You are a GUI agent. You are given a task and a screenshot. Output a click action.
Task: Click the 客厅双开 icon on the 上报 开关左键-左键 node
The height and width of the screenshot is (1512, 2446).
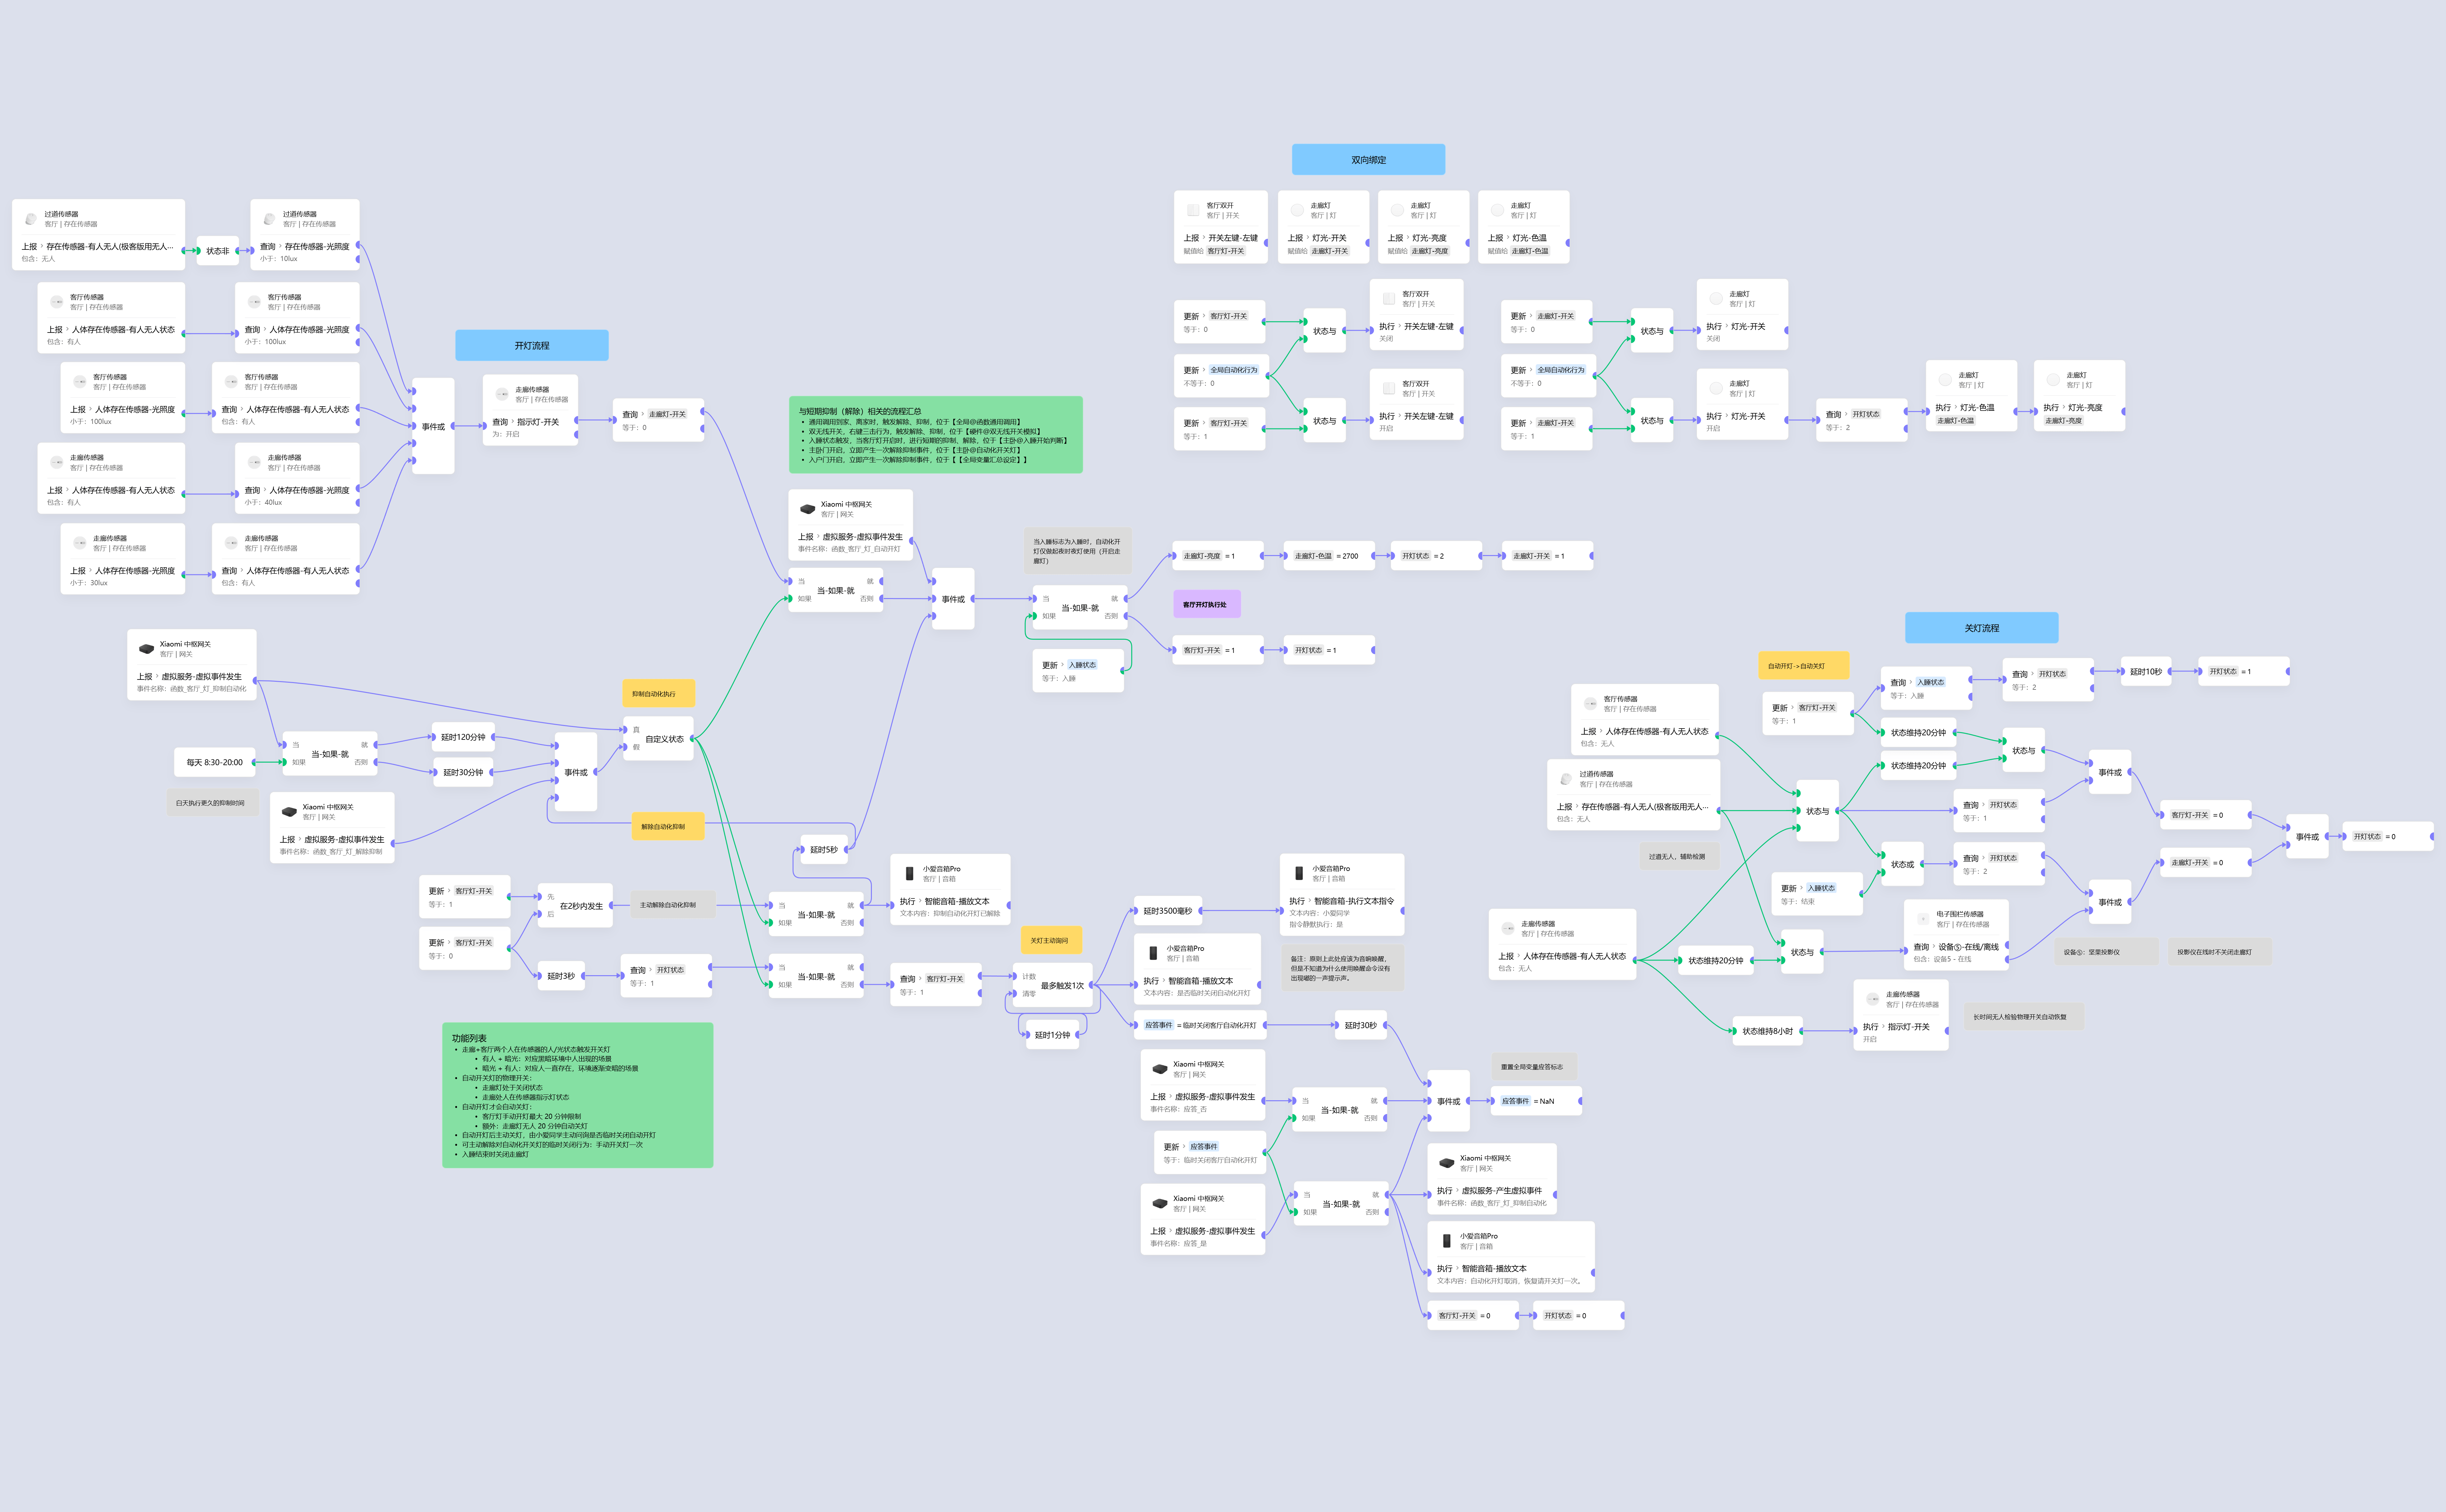point(1193,210)
